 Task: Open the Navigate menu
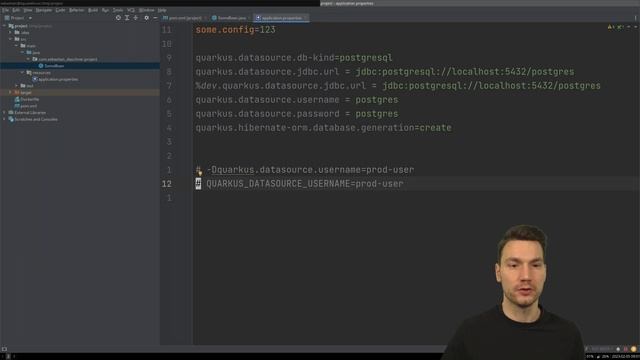point(44,10)
